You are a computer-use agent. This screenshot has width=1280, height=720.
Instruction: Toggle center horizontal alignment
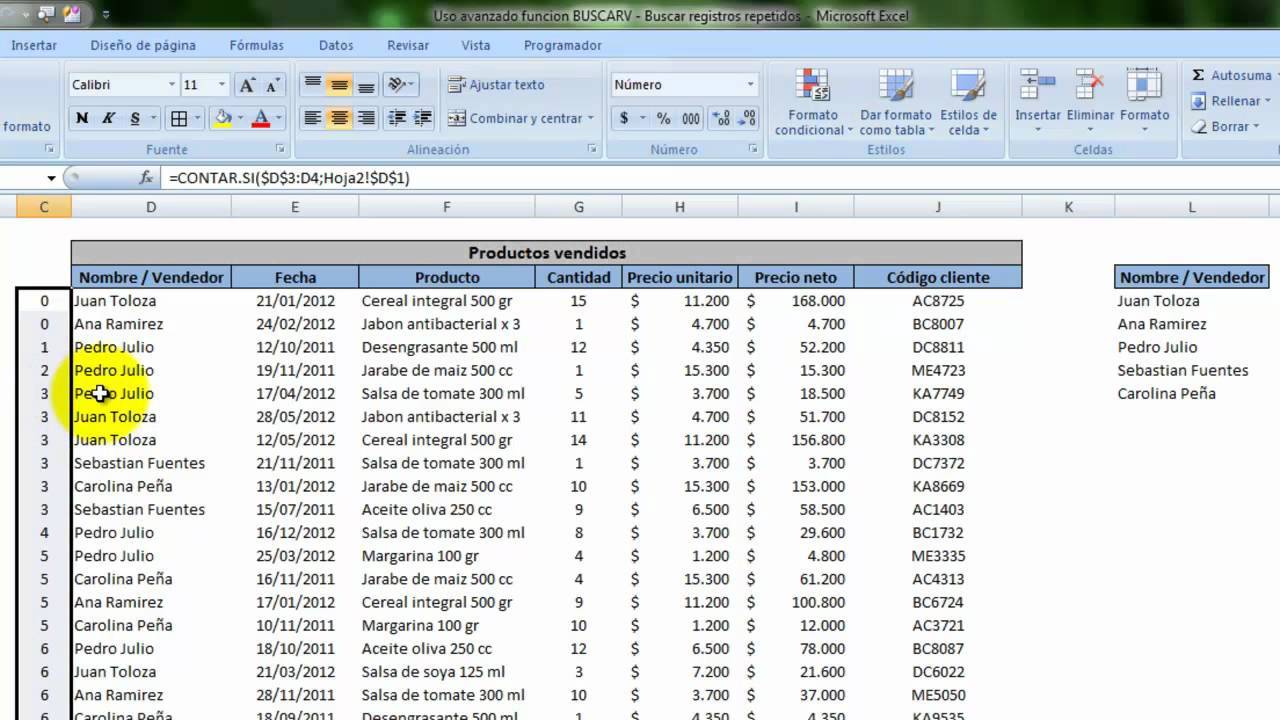coord(339,118)
